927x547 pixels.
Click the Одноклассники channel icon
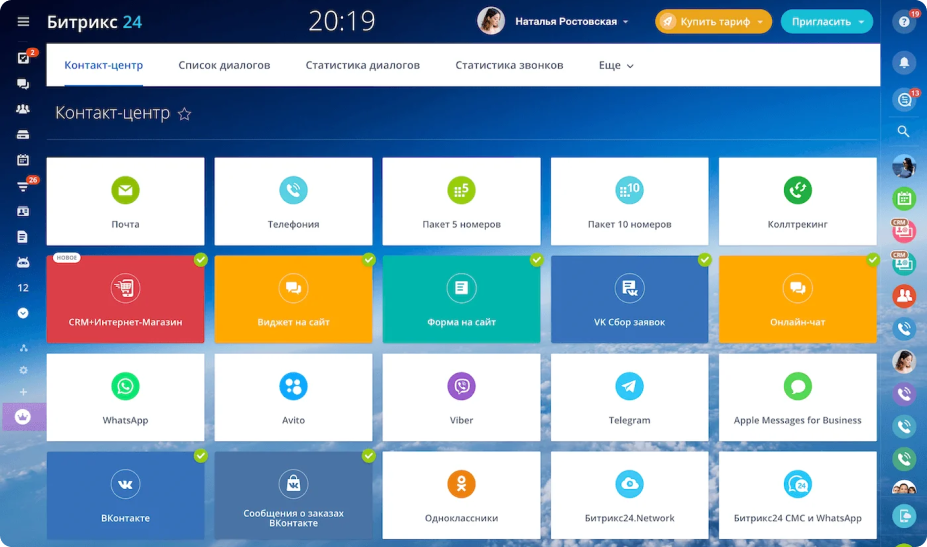pos(461,484)
